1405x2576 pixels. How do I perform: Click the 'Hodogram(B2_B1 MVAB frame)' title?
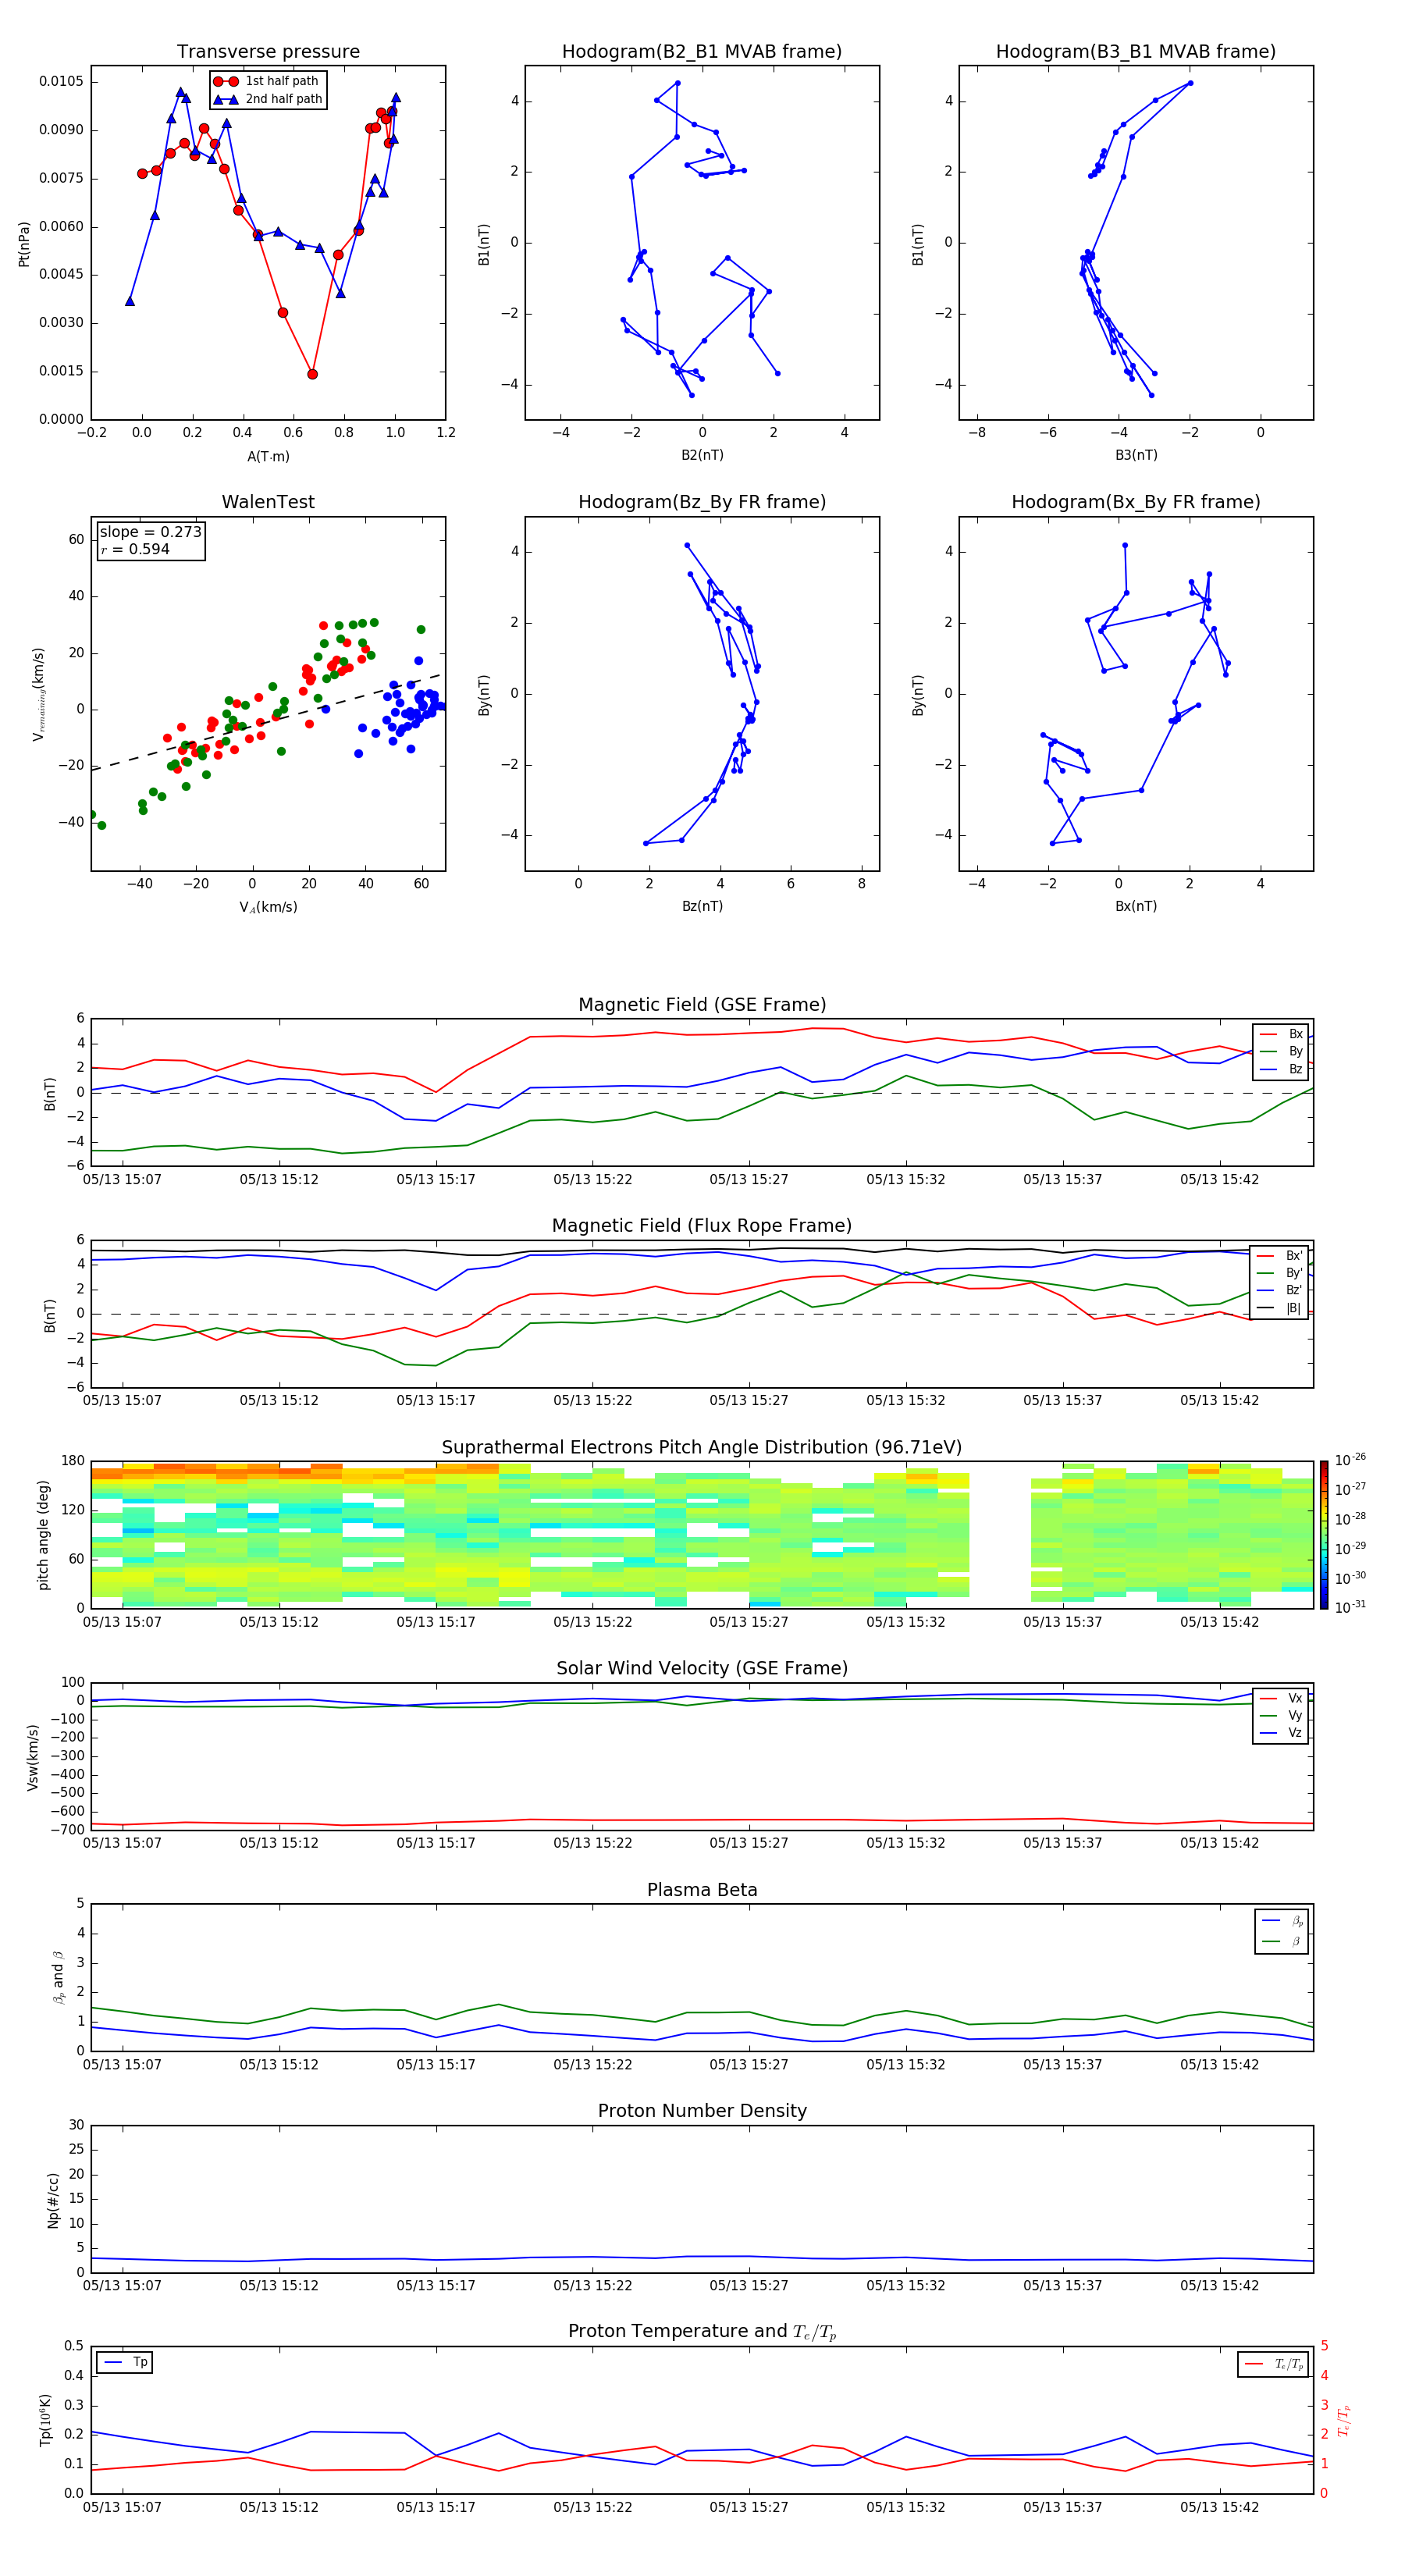pyautogui.click(x=702, y=51)
